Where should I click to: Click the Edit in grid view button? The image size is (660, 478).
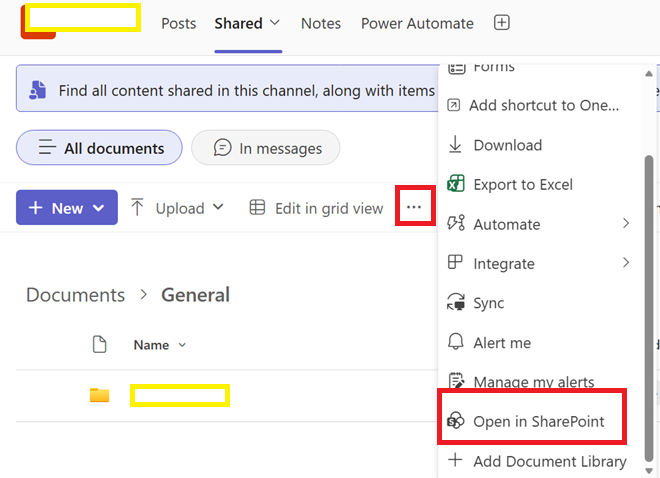pos(317,208)
